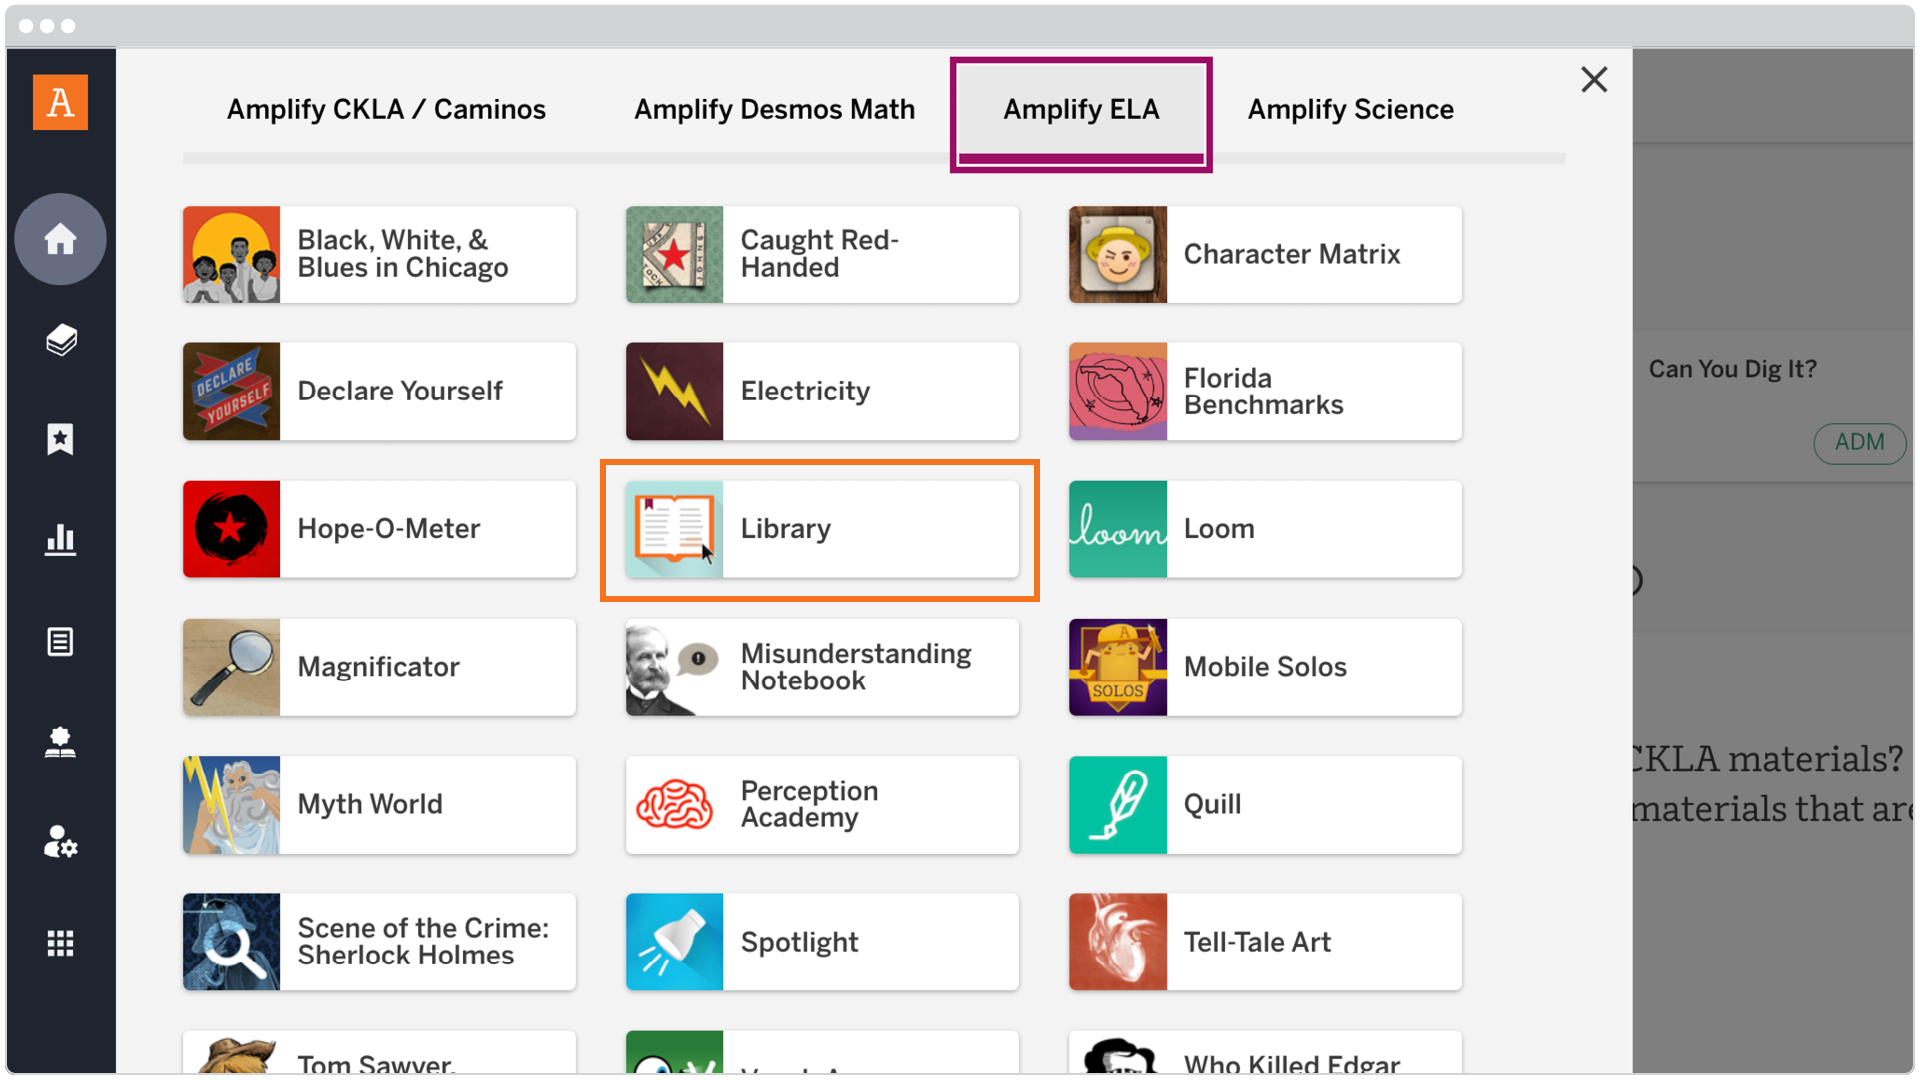Click the bookmark icon in the sidebar
Screen dimensions: 1920x1080
[60, 440]
